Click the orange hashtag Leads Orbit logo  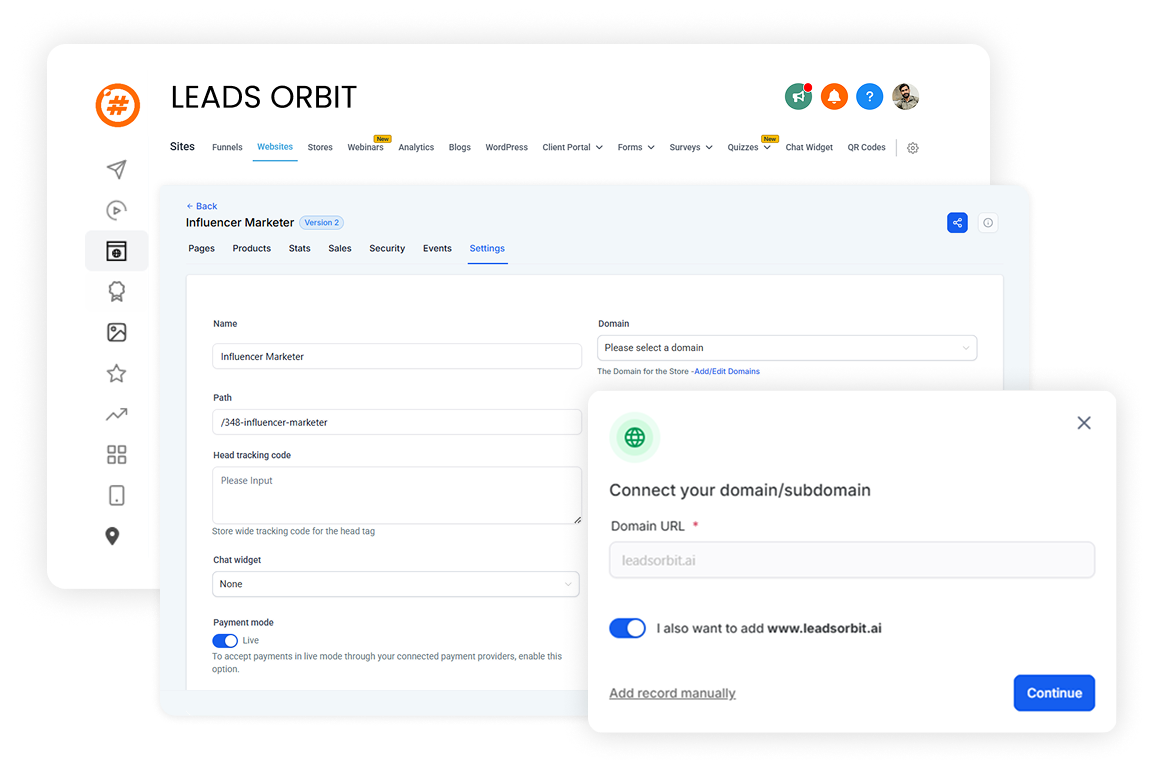click(x=117, y=105)
